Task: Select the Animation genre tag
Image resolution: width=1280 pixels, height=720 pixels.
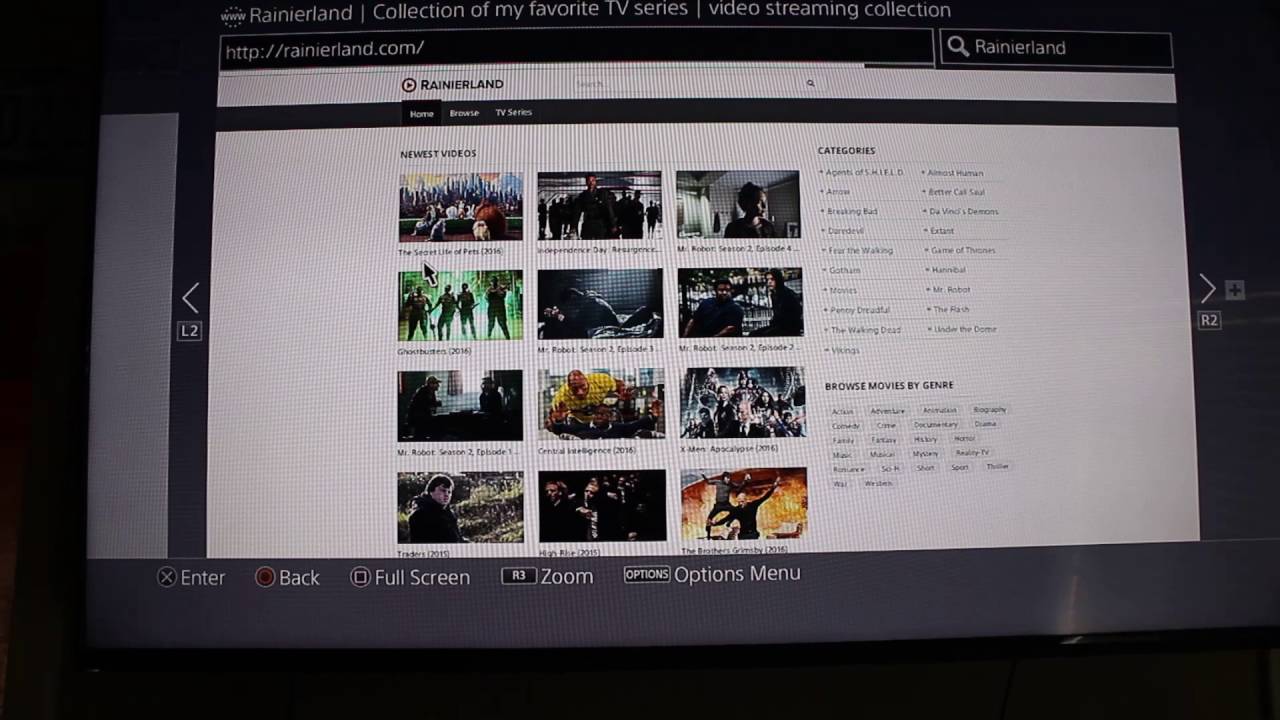Action: click(939, 410)
